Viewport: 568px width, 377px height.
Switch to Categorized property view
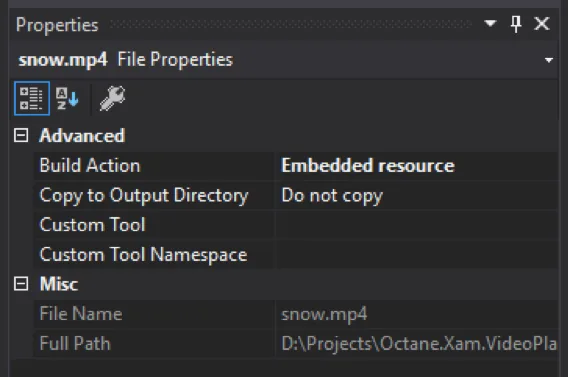(32, 98)
